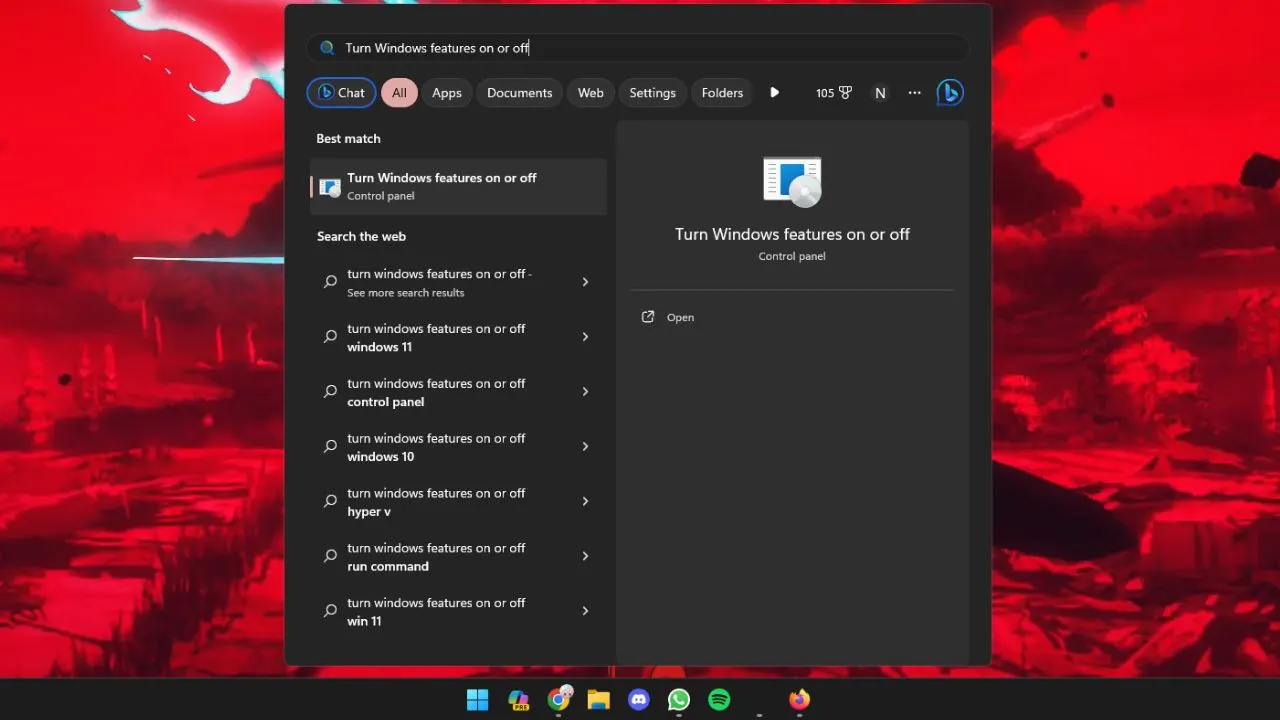Click the Windows Start button
Viewport: 1280px width, 720px height.
(x=478, y=700)
